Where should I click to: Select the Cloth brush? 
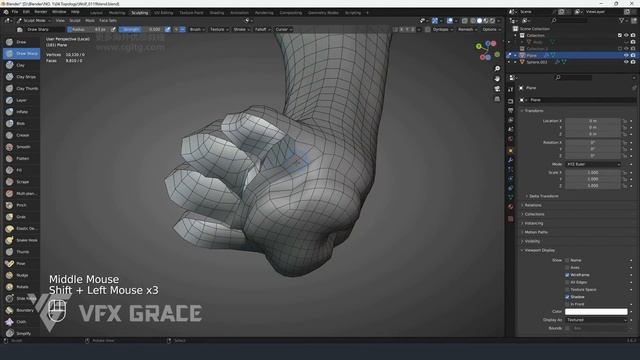click(21, 322)
